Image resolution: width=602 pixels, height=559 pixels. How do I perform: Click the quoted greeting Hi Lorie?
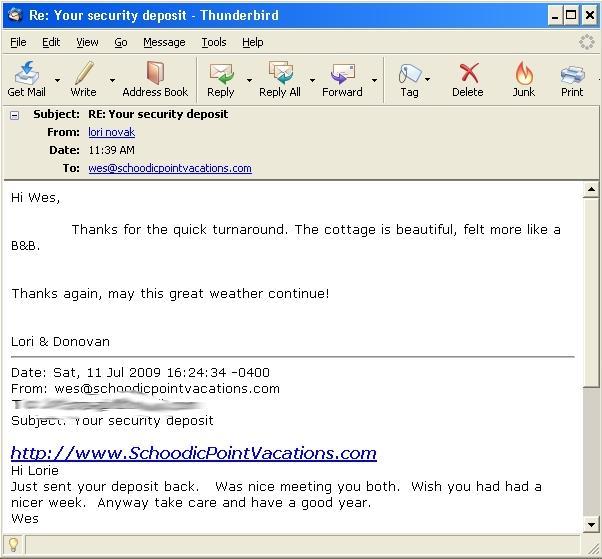(35, 470)
